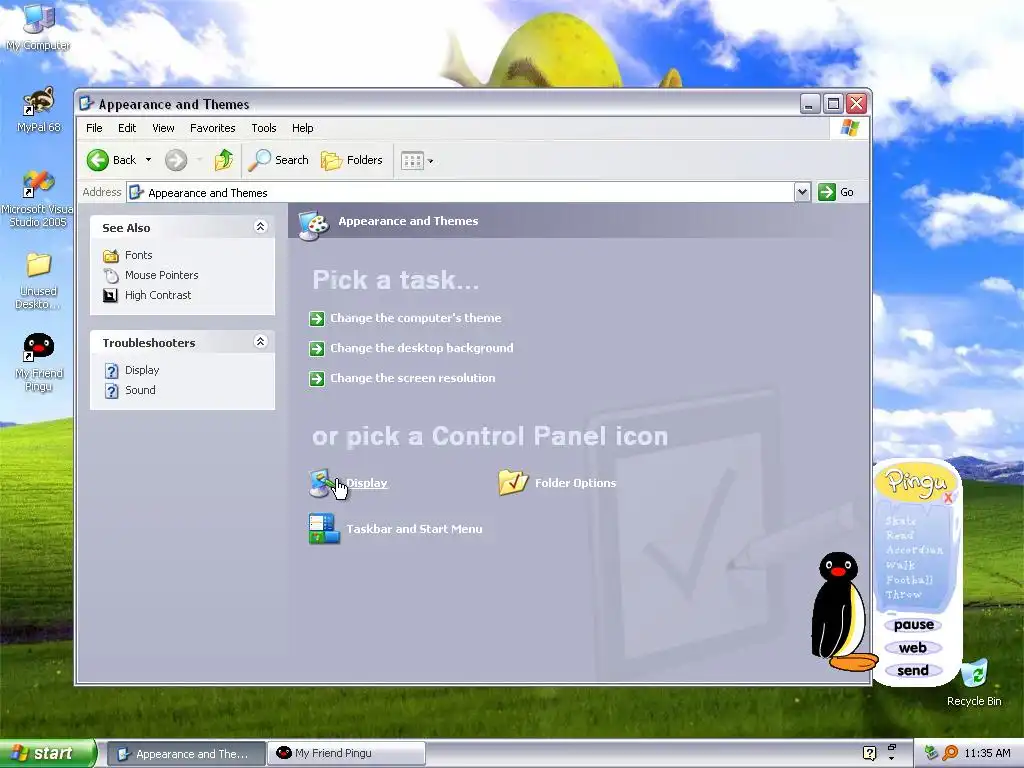Screen dimensions: 1024x768
Task: Choose Read in Pingu widget
Action: 900,536
